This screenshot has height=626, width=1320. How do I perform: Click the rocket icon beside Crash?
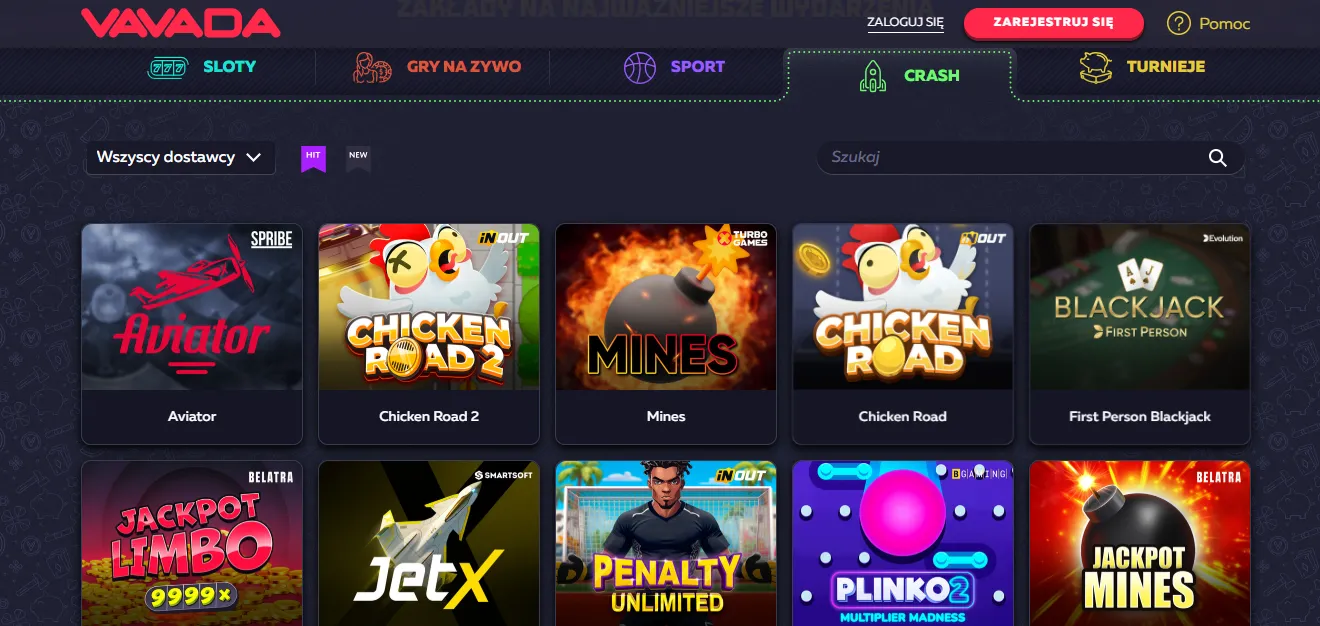point(873,75)
